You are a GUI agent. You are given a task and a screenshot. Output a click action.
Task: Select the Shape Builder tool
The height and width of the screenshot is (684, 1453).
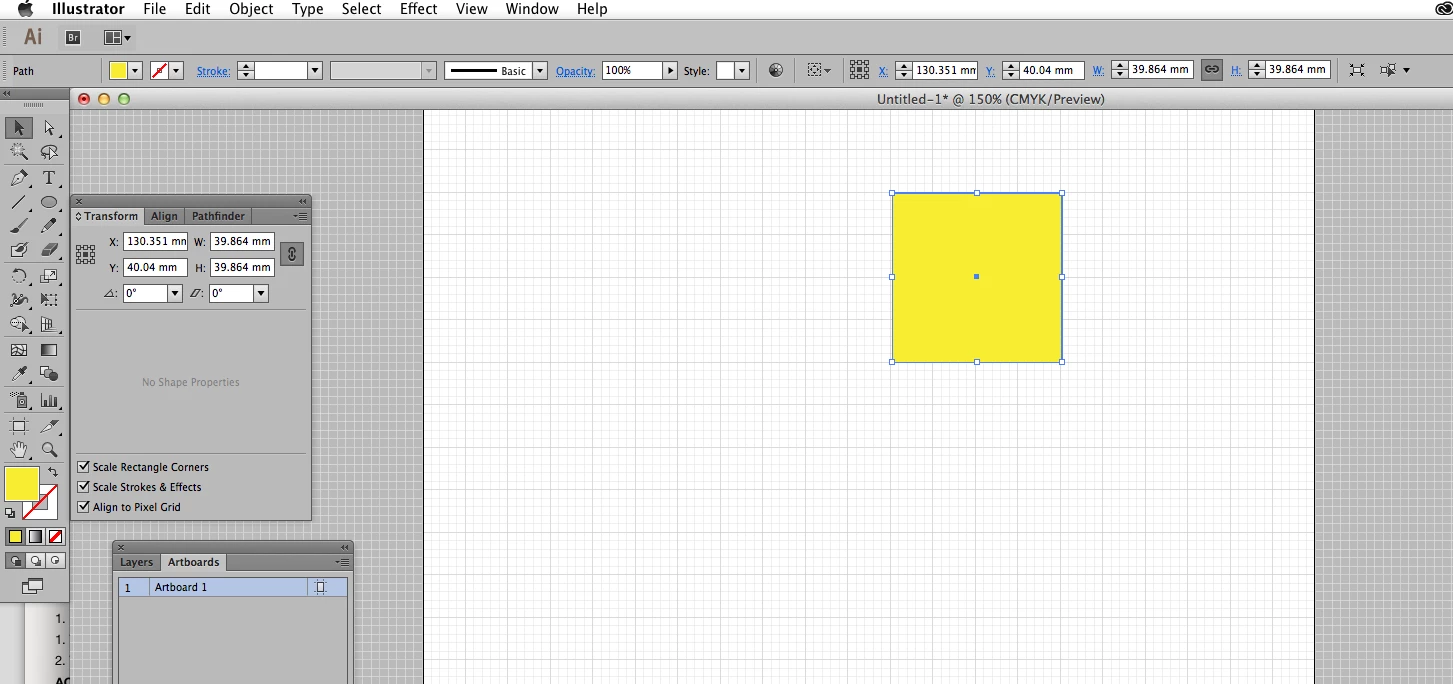19,324
